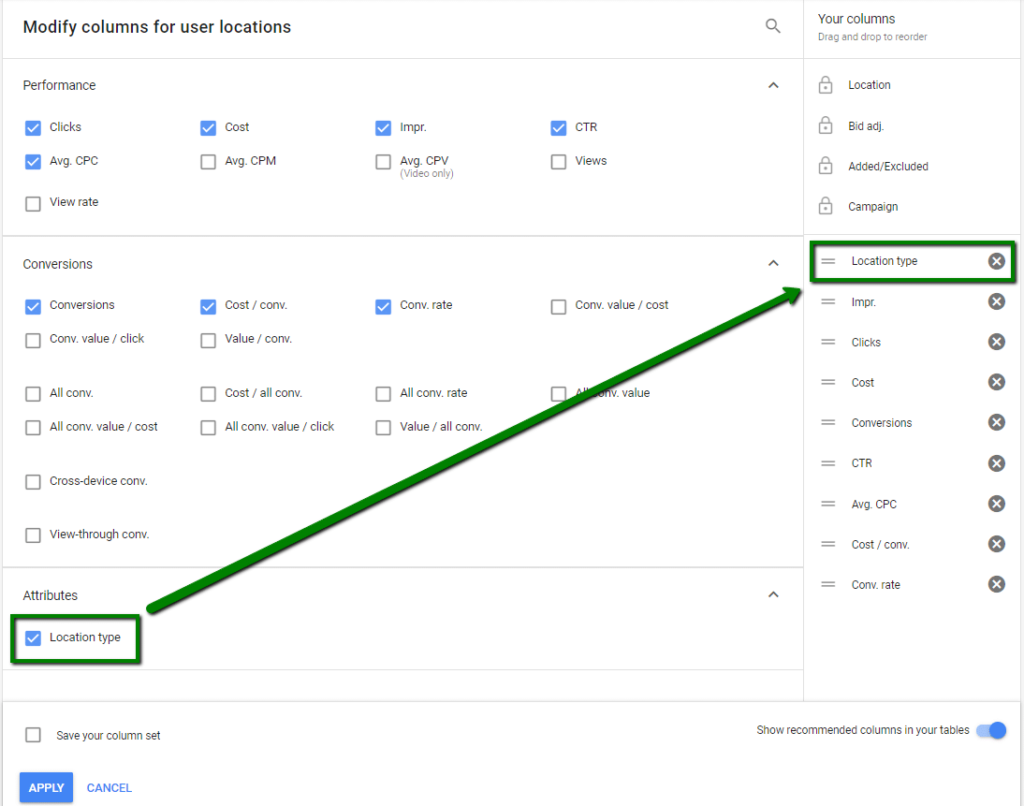Collapse the Performance section
This screenshot has width=1024, height=806.
point(773,85)
